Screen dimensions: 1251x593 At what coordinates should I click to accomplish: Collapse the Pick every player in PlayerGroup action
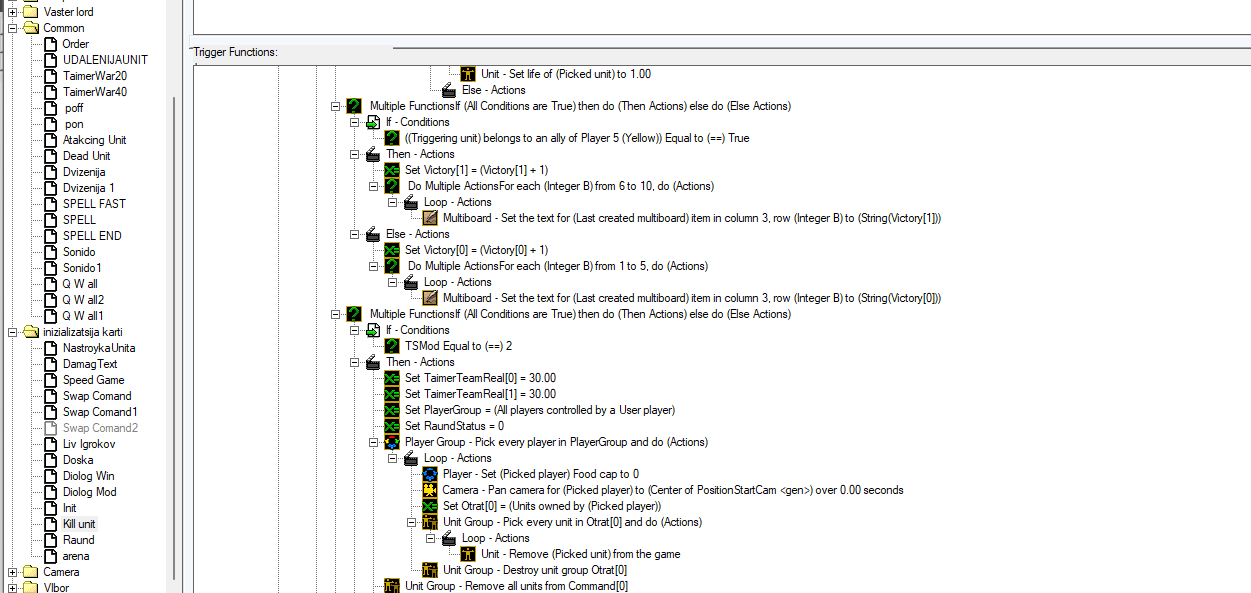(374, 442)
